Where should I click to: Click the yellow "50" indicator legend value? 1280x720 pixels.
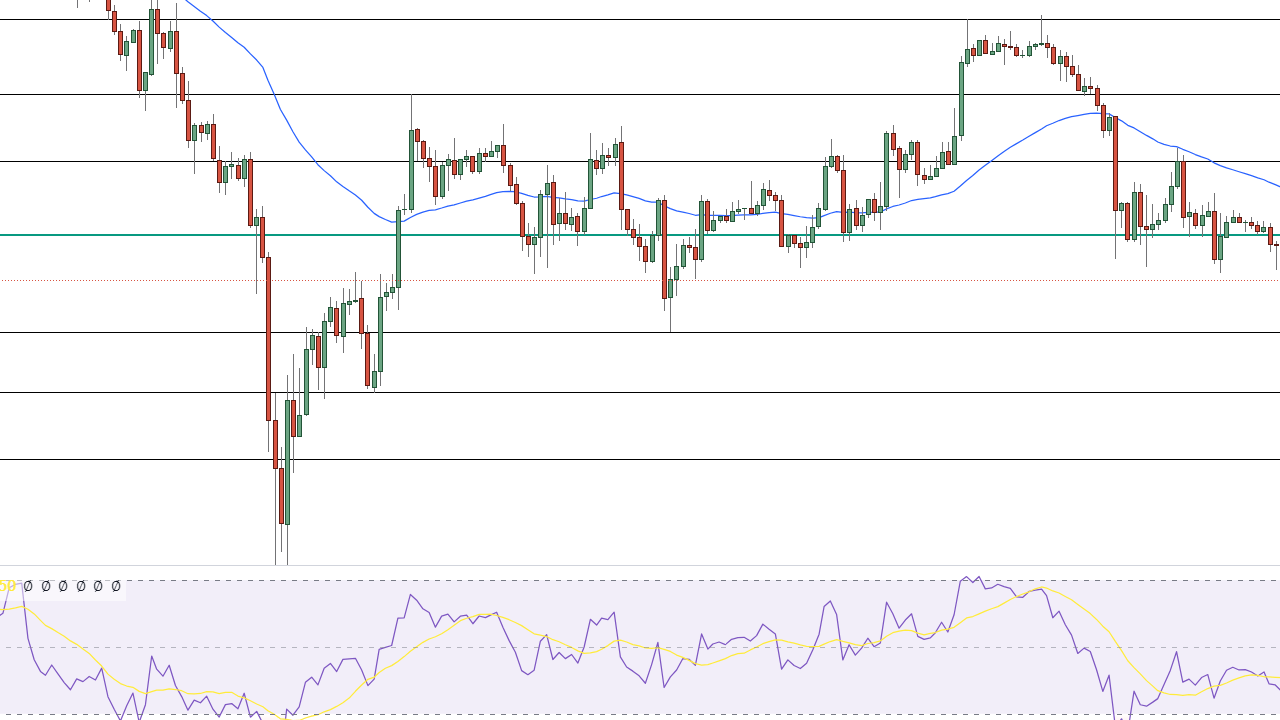7,586
